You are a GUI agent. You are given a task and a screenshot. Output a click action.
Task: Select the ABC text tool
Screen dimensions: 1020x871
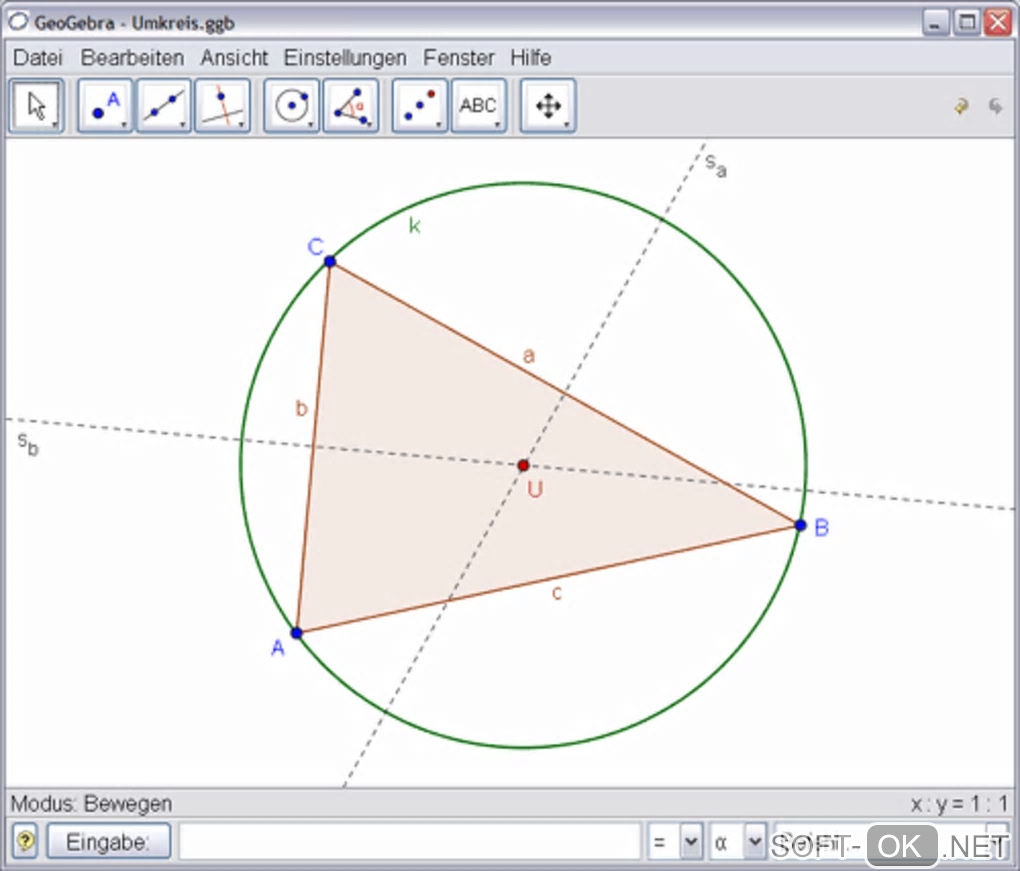pos(478,105)
